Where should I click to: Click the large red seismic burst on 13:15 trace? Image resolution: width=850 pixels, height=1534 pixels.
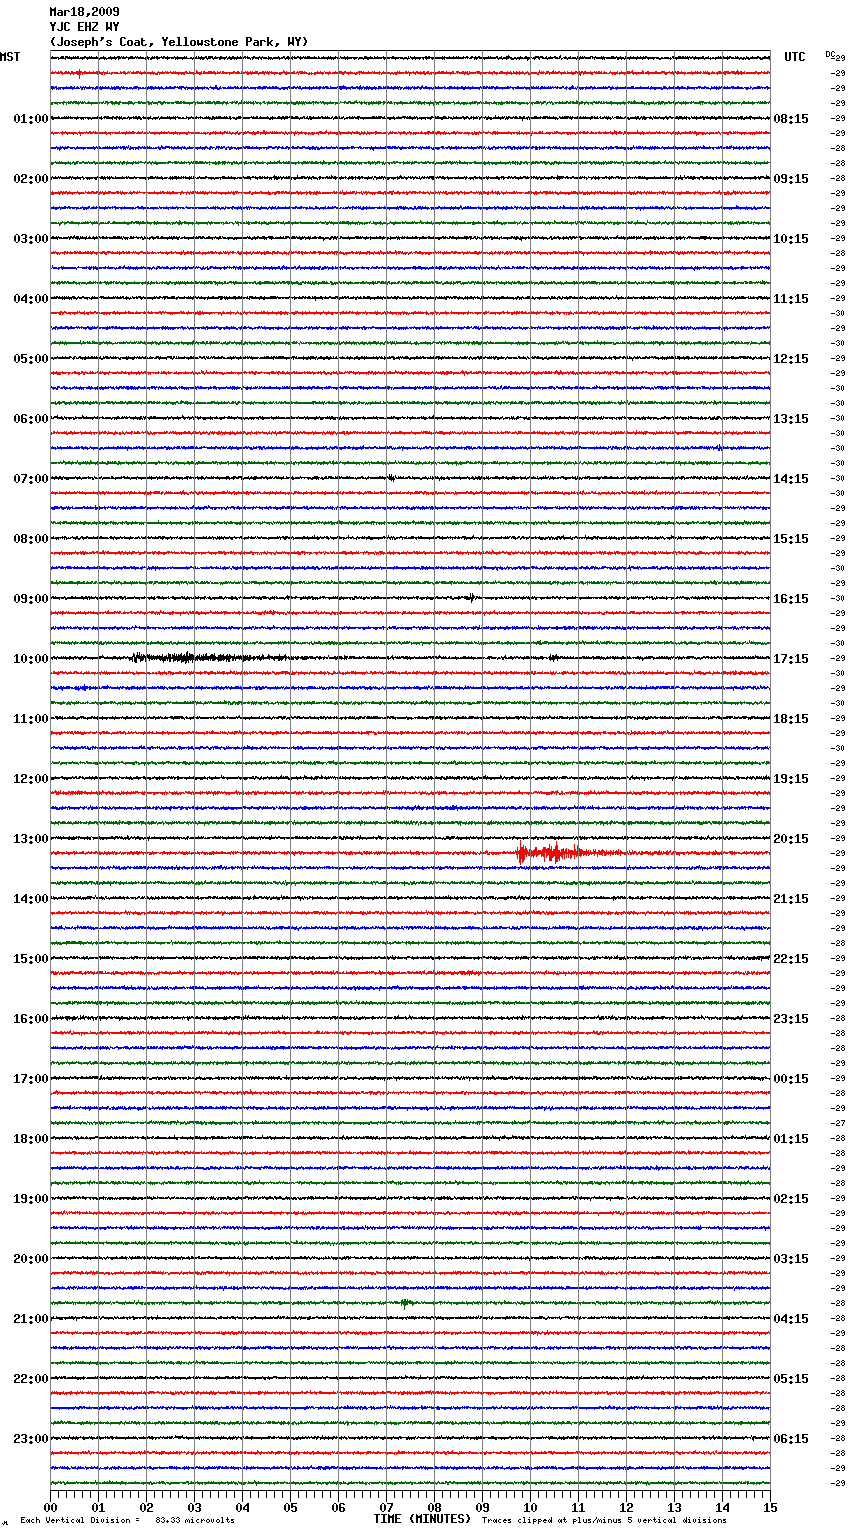tap(568, 854)
